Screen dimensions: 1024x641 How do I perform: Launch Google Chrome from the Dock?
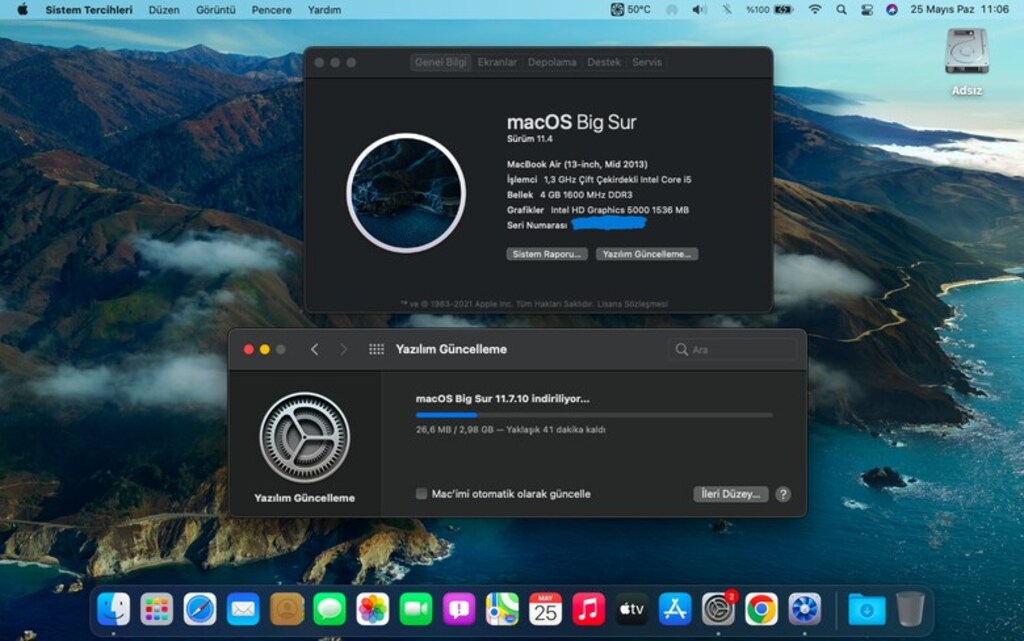(x=761, y=610)
